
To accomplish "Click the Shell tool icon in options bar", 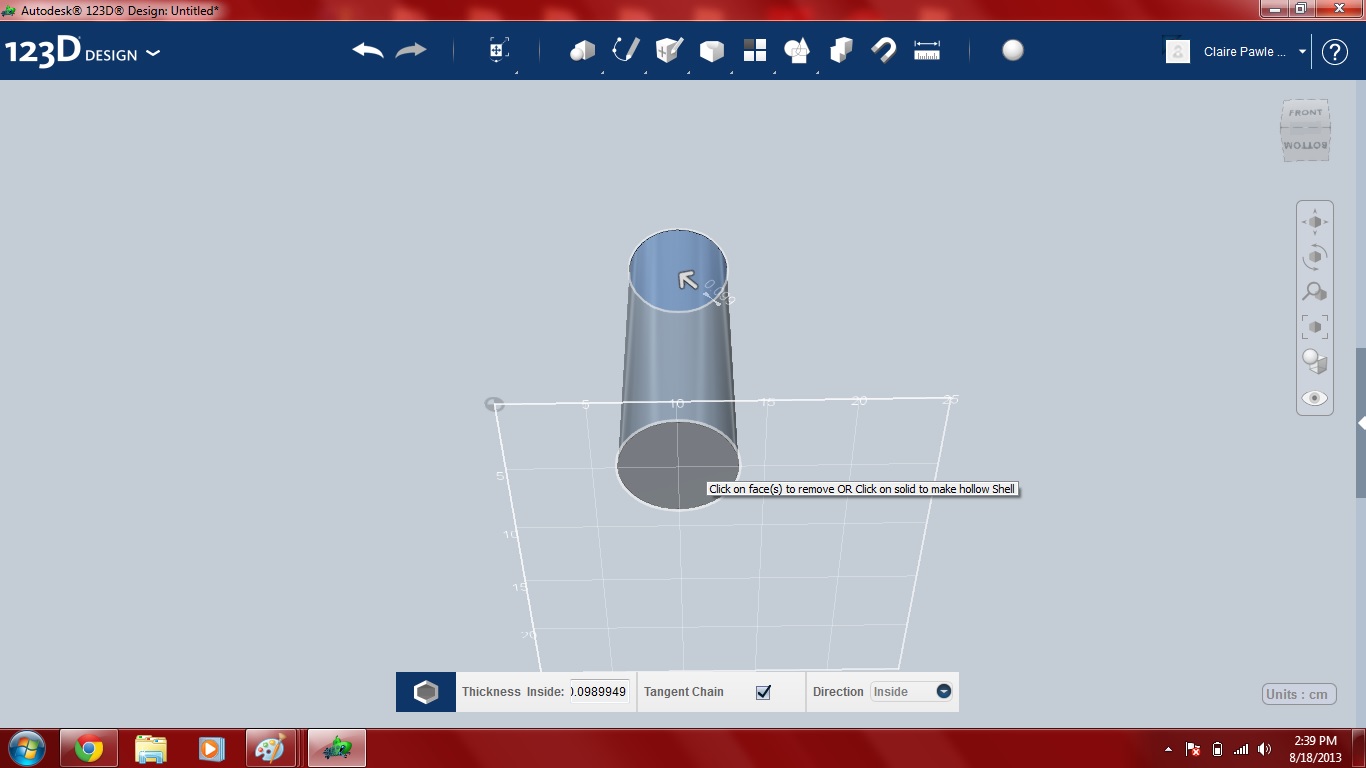I will pyautogui.click(x=426, y=692).
